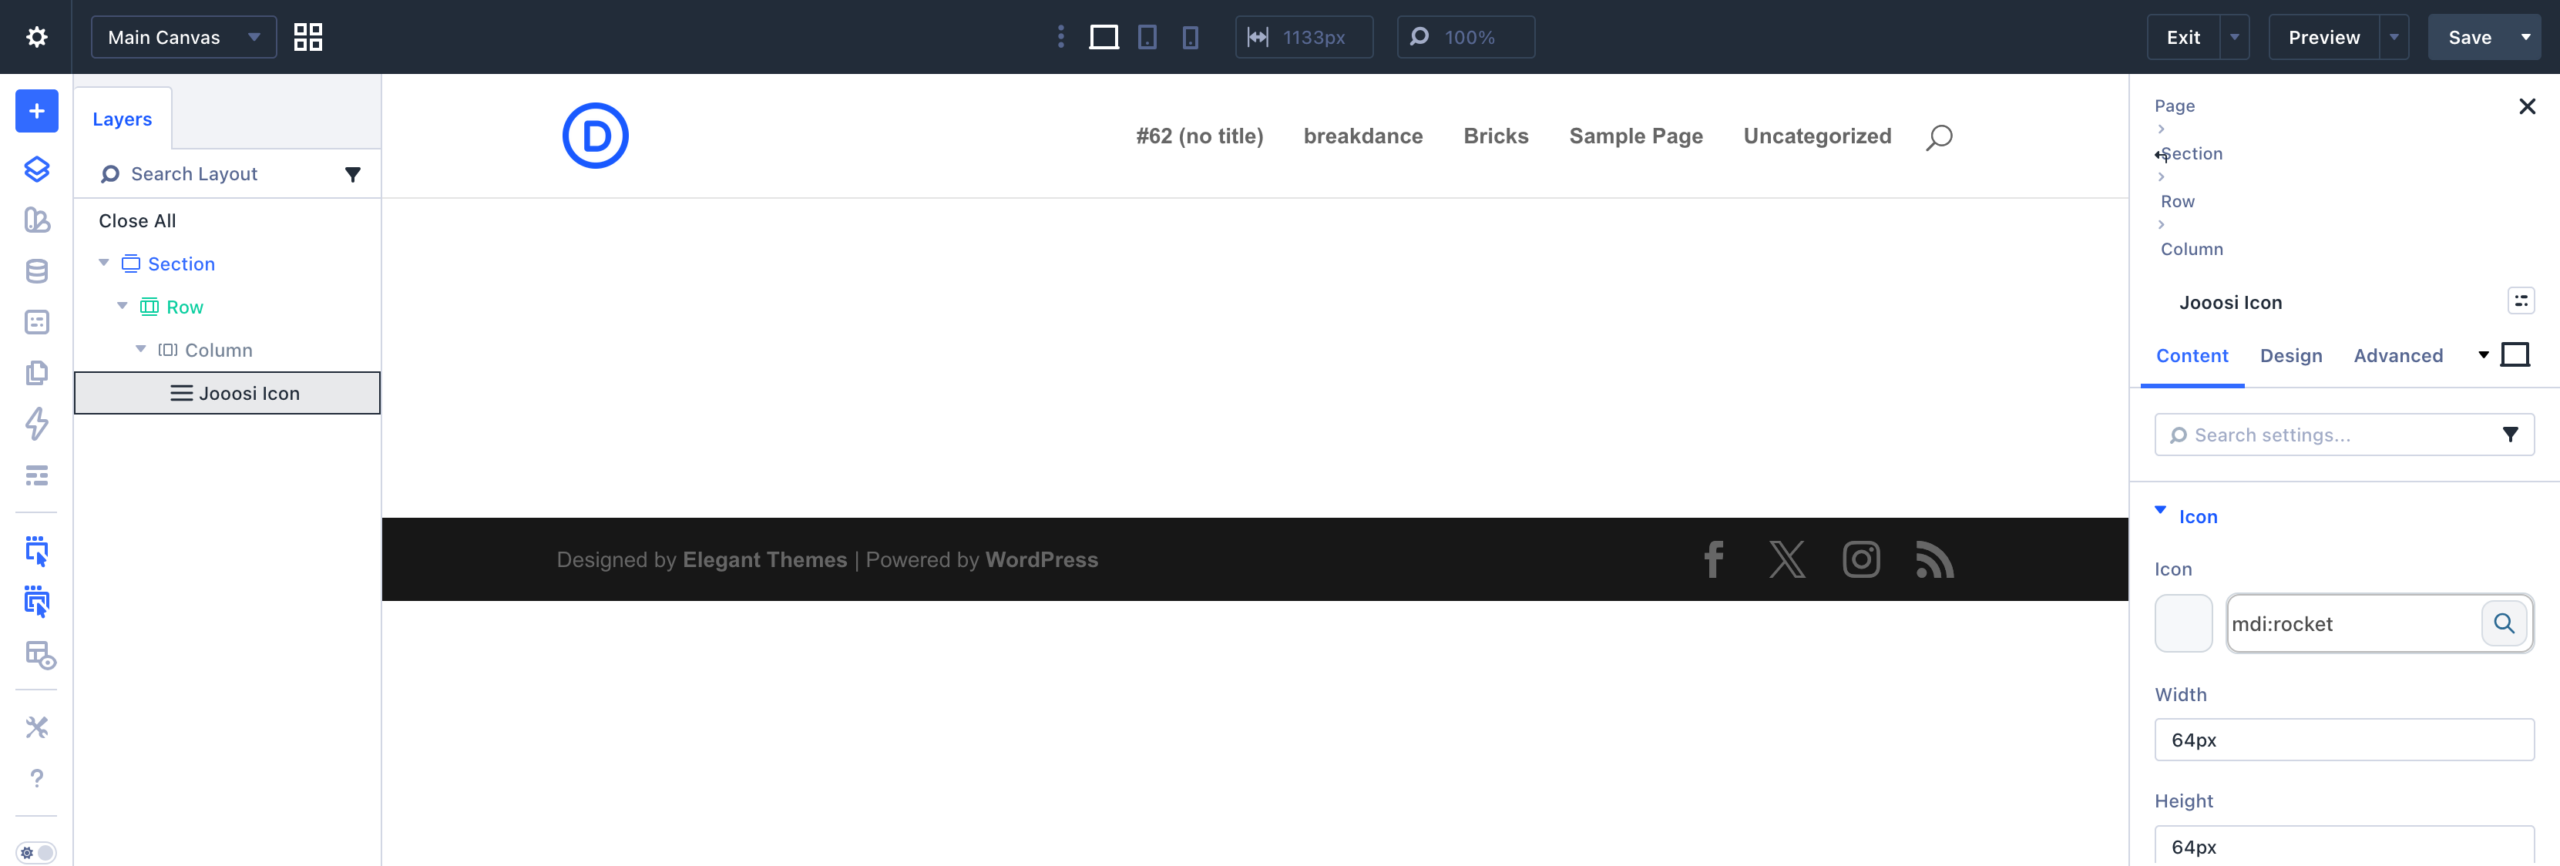Image resolution: width=2560 pixels, height=866 pixels.
Task: Click the icon preview swatch beside mdi:rocket
Action: (2184, 623)
